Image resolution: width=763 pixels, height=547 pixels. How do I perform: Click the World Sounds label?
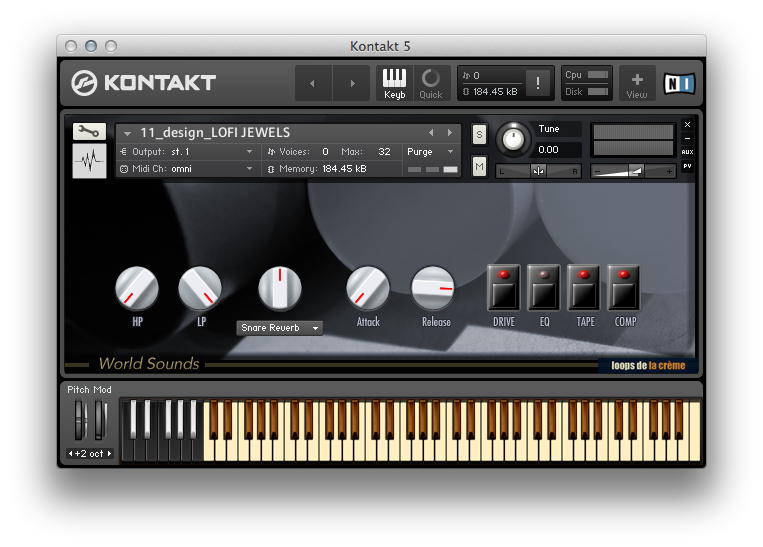[x=149, y=364]
